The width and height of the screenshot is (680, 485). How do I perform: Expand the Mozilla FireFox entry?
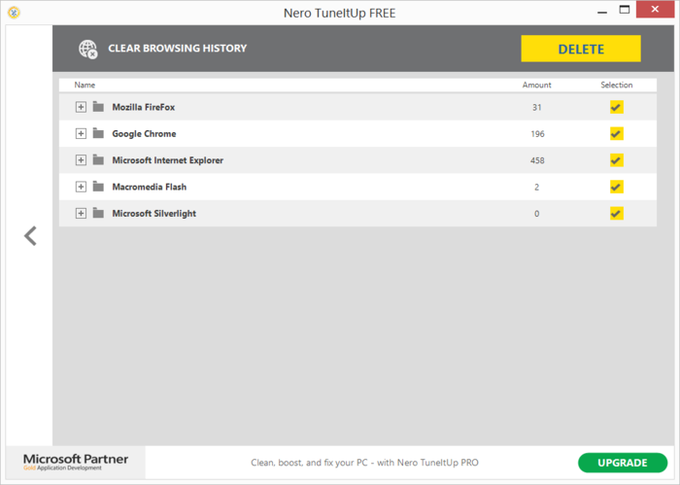81,107
